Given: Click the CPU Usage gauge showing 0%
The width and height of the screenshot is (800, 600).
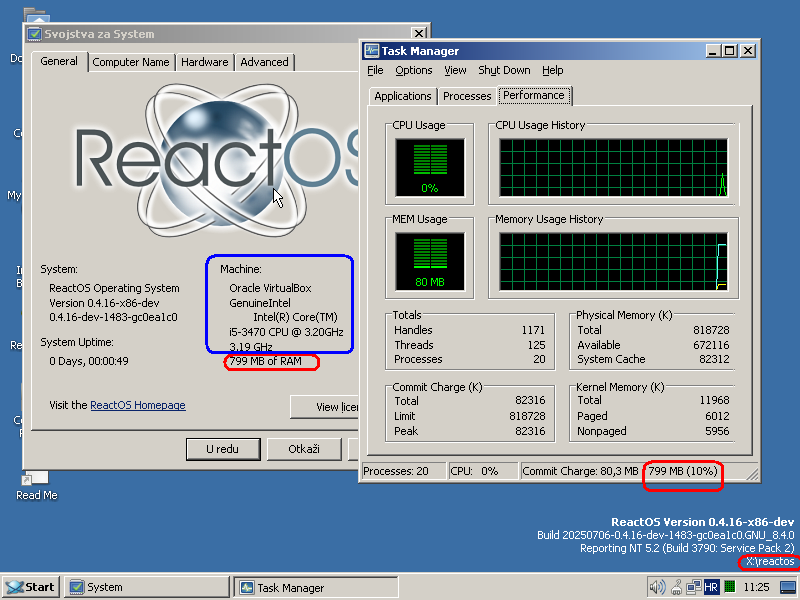Looking at the screenshot, I should [430, 167].
